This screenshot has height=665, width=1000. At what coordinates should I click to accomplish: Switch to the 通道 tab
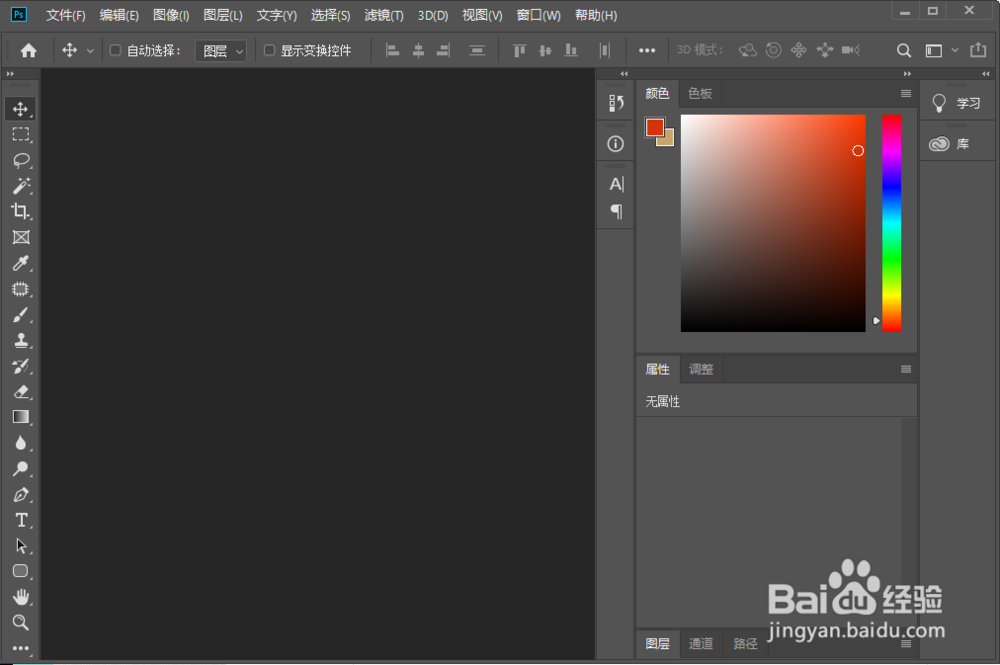(x=701, y=643)
